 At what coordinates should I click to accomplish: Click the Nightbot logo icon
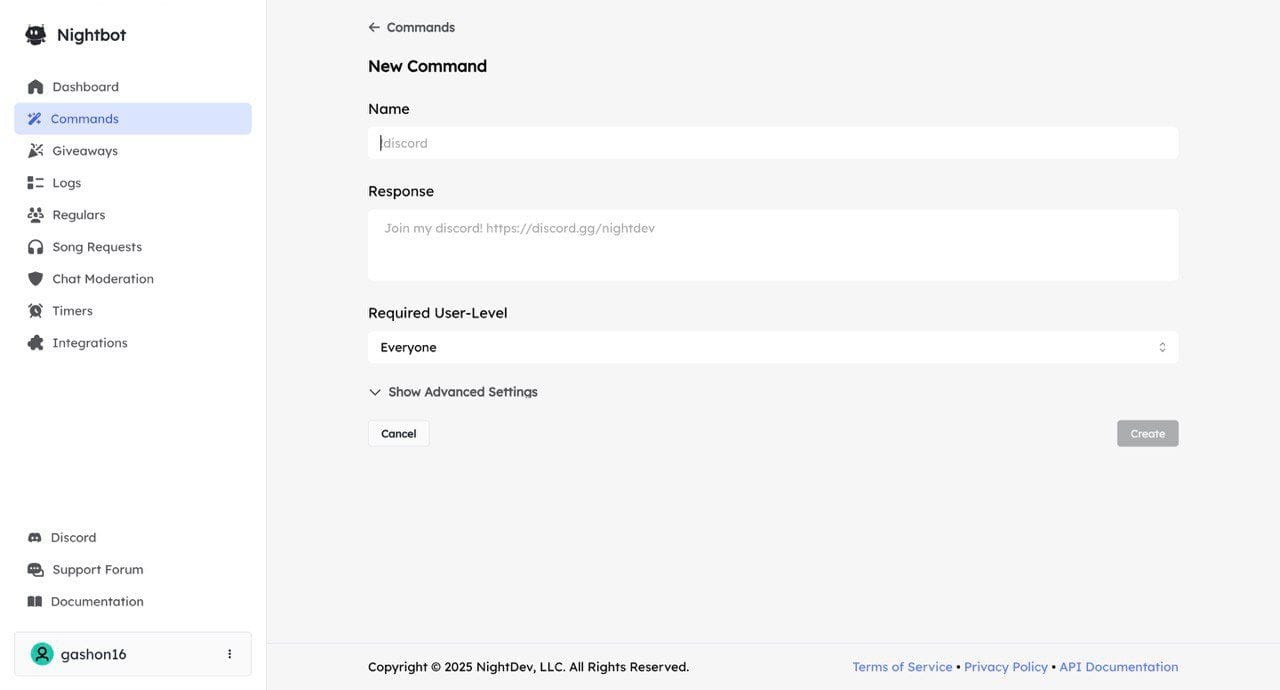coord(36,35)
